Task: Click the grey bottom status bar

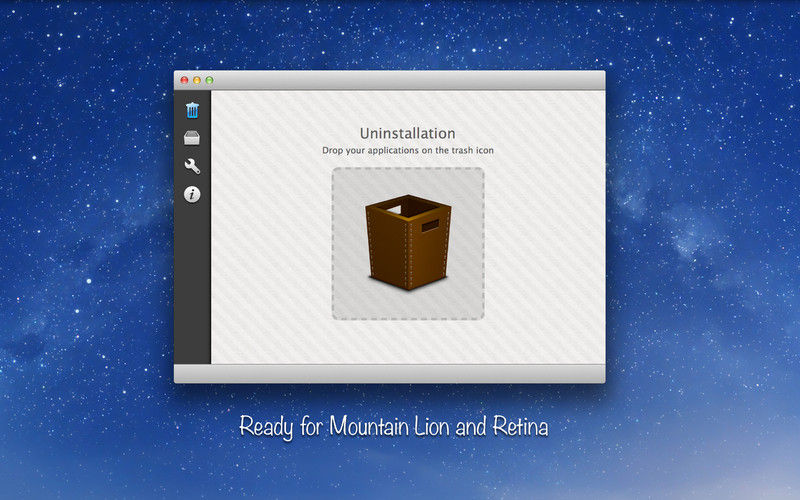Action: 390,373
